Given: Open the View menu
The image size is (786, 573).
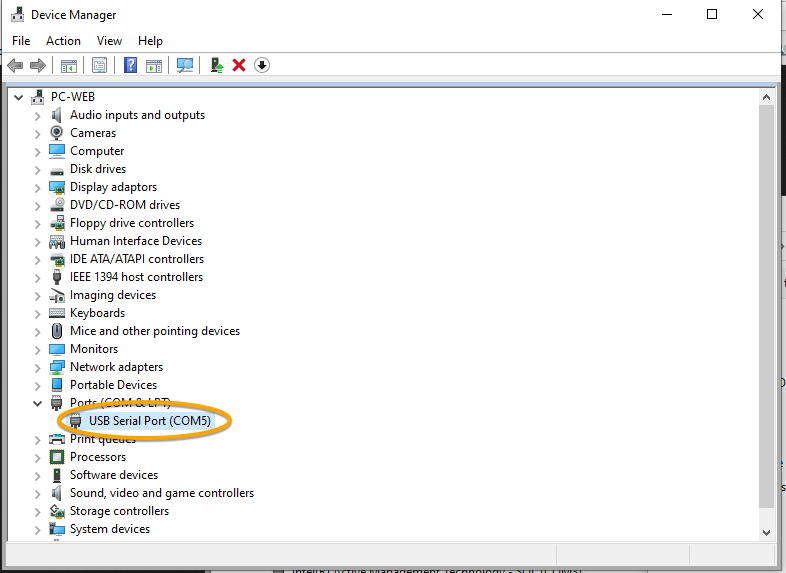Looking at the screenshot, I should tap(109, 41).
